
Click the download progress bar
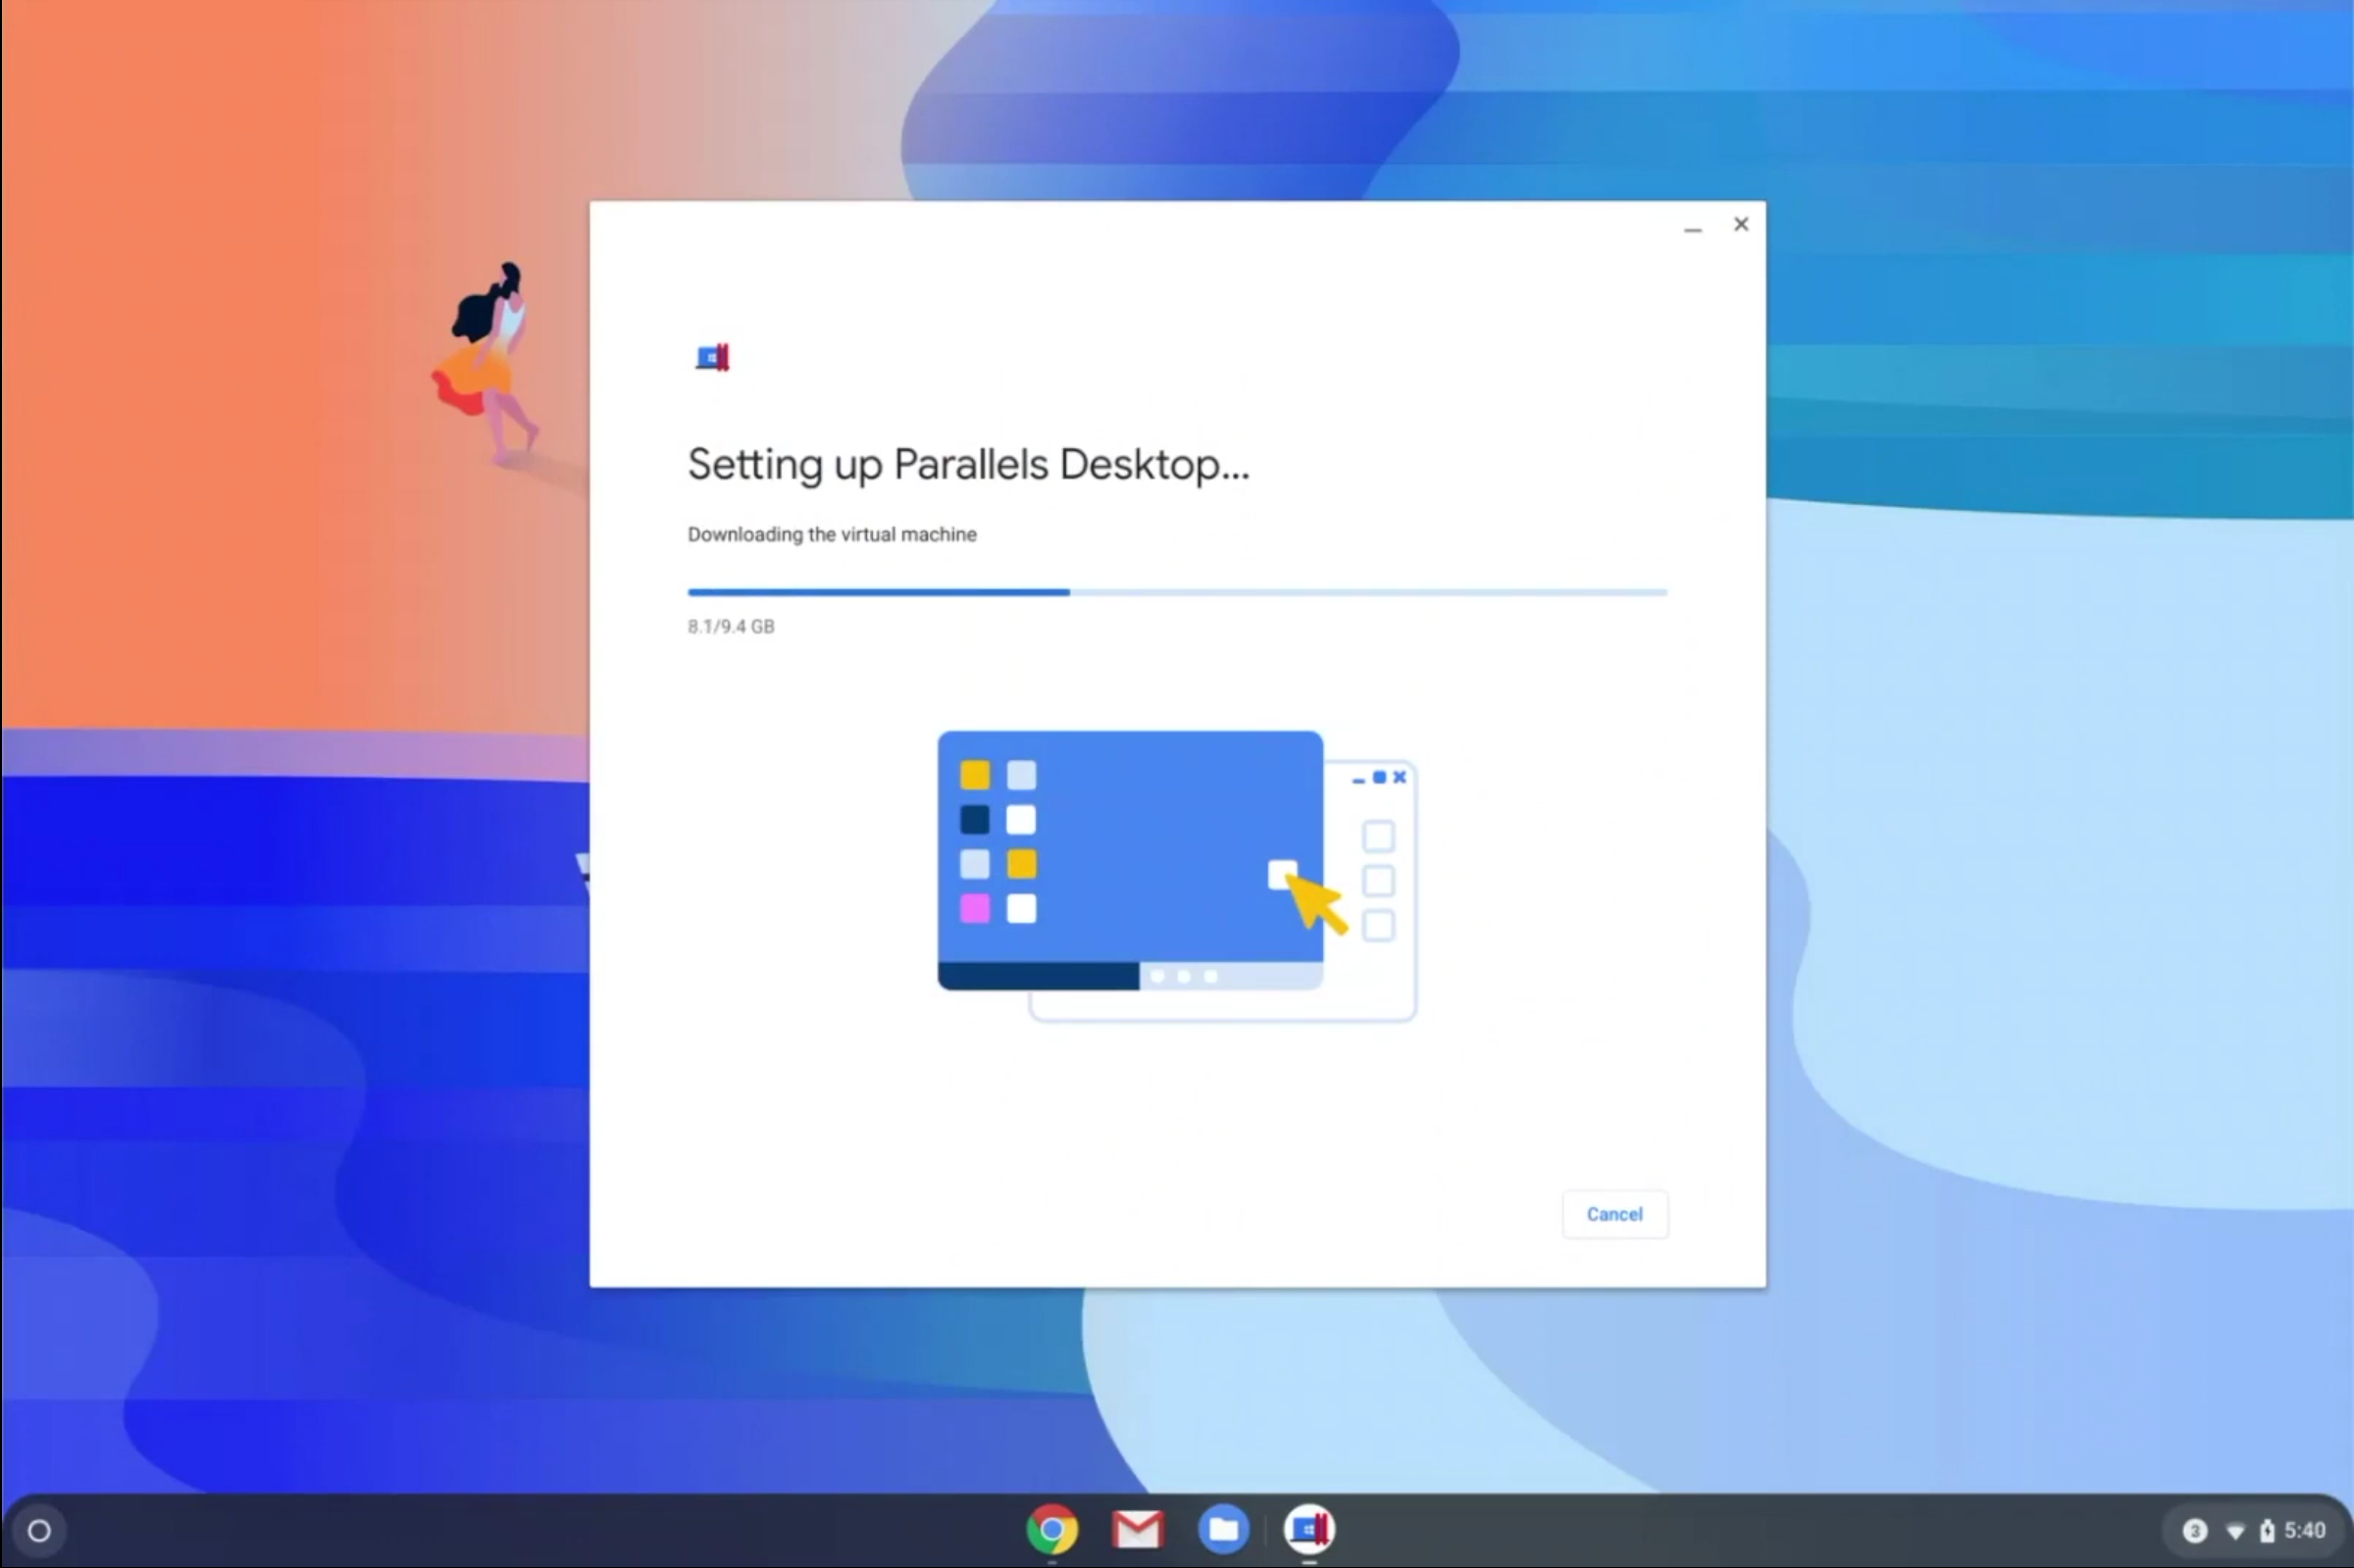1176,593
